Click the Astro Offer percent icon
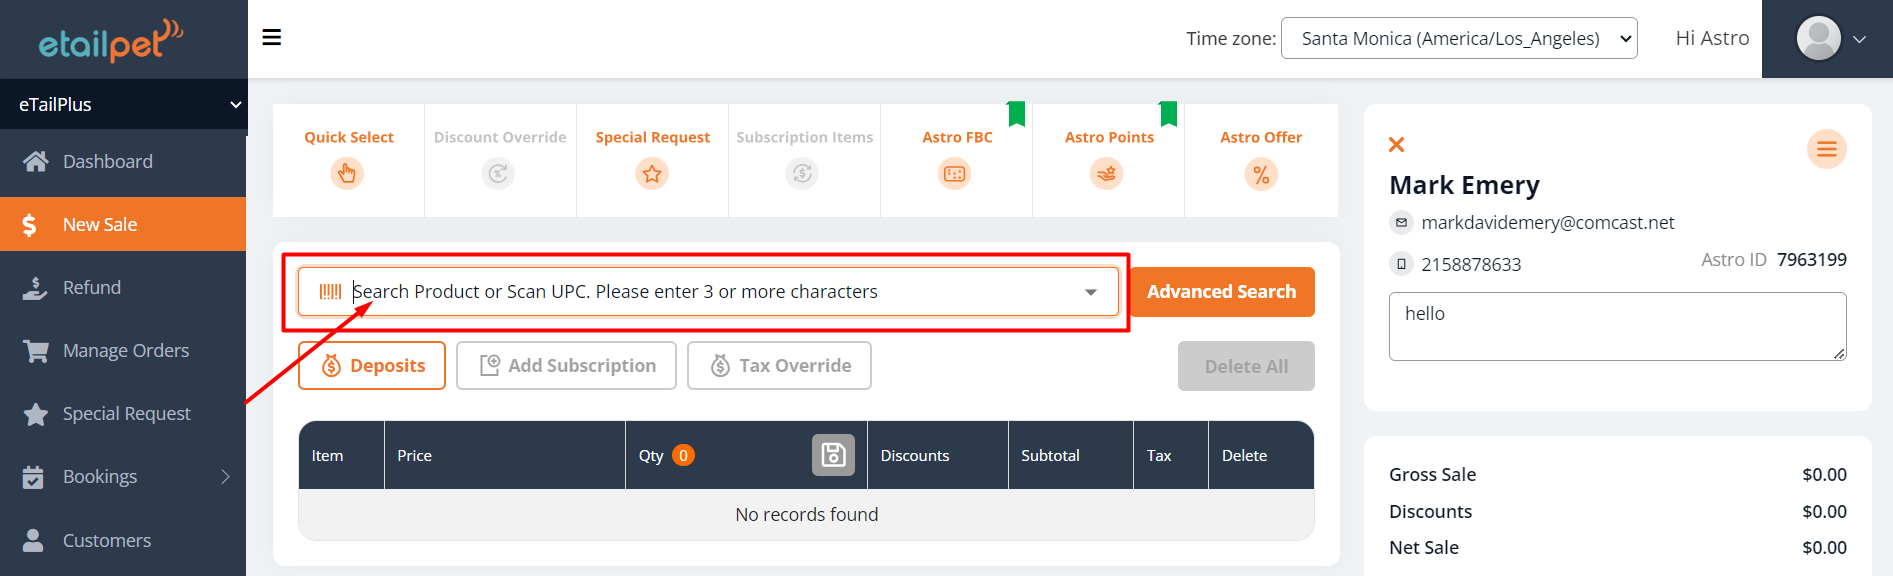The width and height of the screenshot is (1893, 576). (x=1261, y=175)
